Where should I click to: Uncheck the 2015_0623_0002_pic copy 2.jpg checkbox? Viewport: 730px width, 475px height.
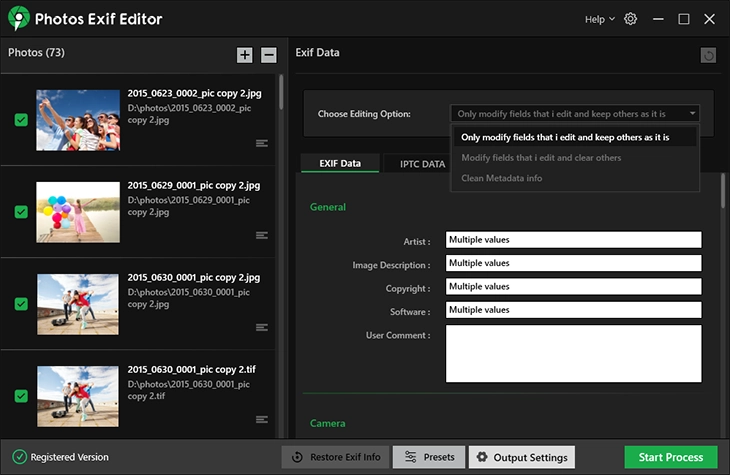[x=21, y=120]
